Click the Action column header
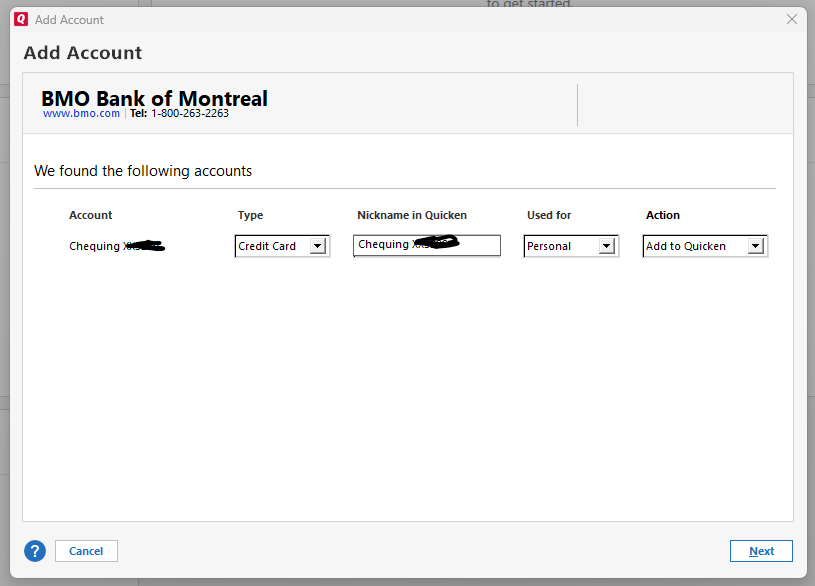Viewport: 815px width, 586px height. pyautogui.click(x=663, y=215)
